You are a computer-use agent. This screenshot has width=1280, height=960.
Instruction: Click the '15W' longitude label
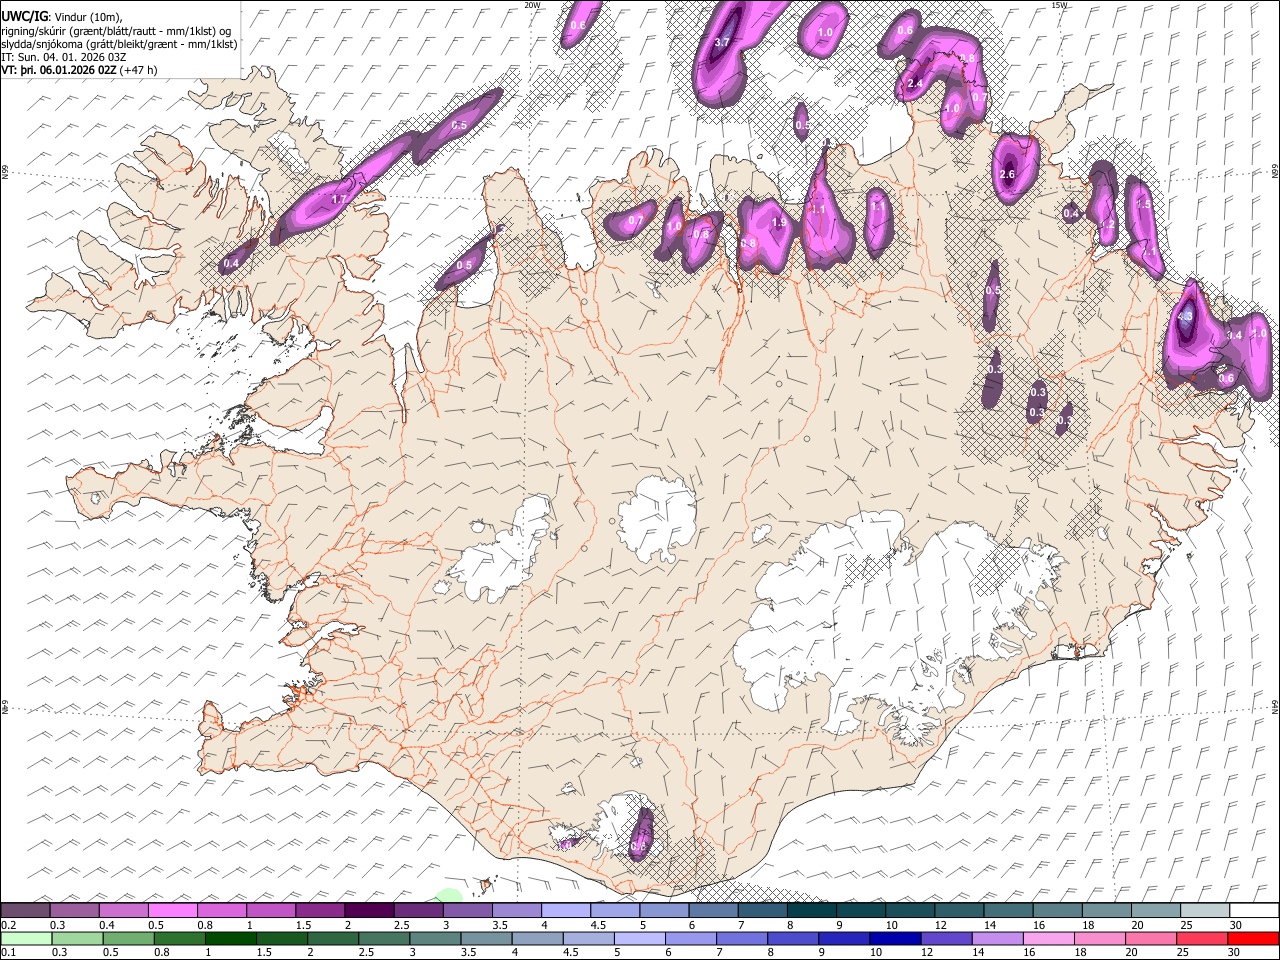coord(1059,5)
